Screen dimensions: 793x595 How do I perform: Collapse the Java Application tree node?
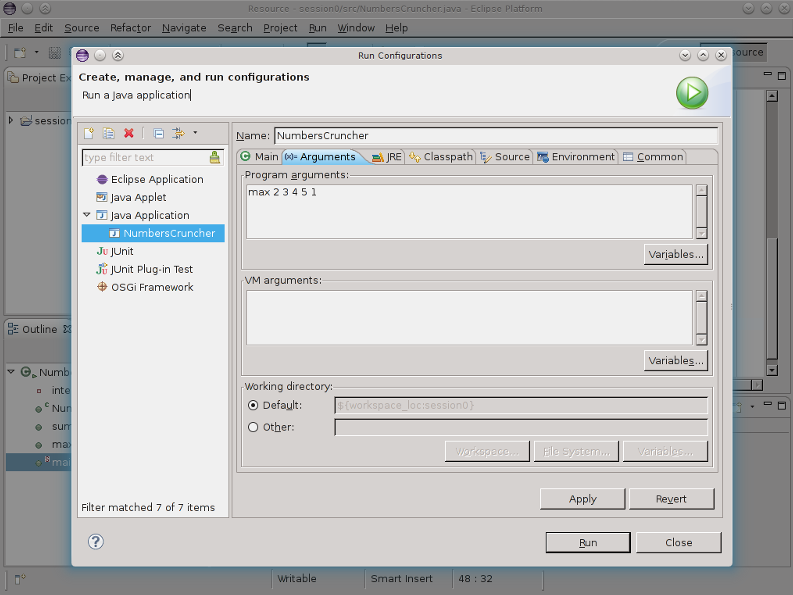(x=87, y=215)
